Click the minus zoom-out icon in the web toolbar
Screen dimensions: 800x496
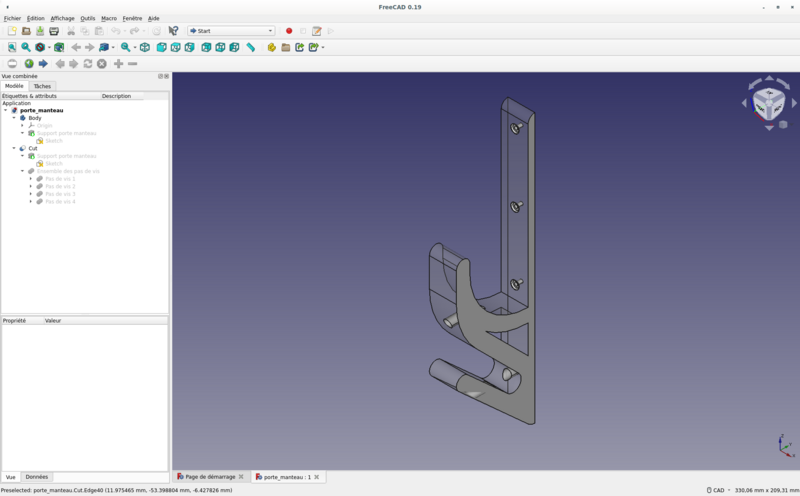(133, 64)
